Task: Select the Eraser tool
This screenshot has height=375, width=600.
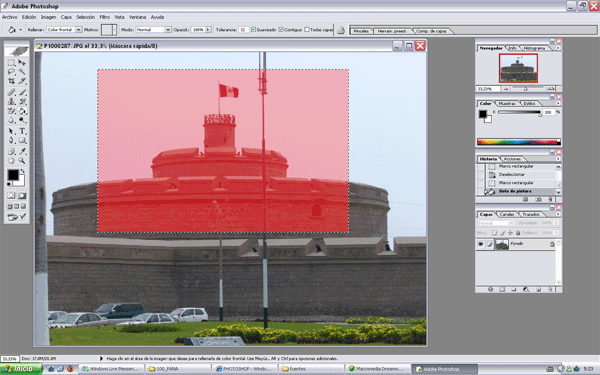Action: pos(11,111)
